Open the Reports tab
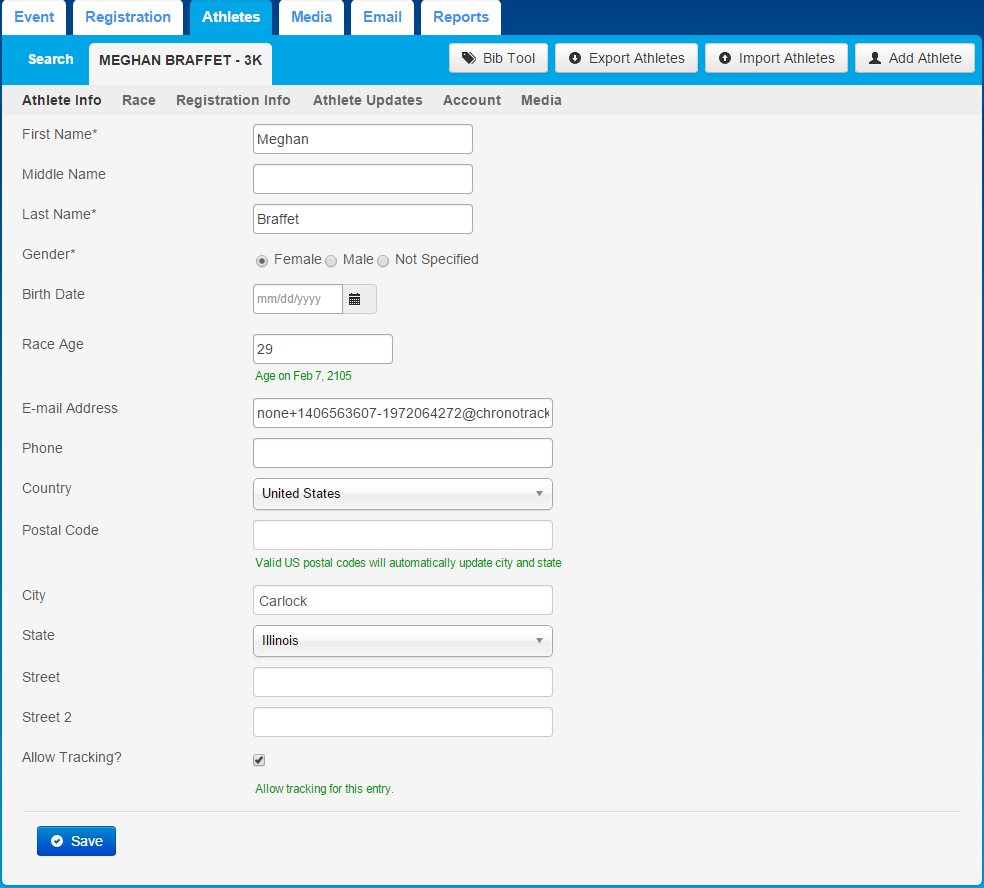This screenshot has width=984, height=888. tap(461, 17)
